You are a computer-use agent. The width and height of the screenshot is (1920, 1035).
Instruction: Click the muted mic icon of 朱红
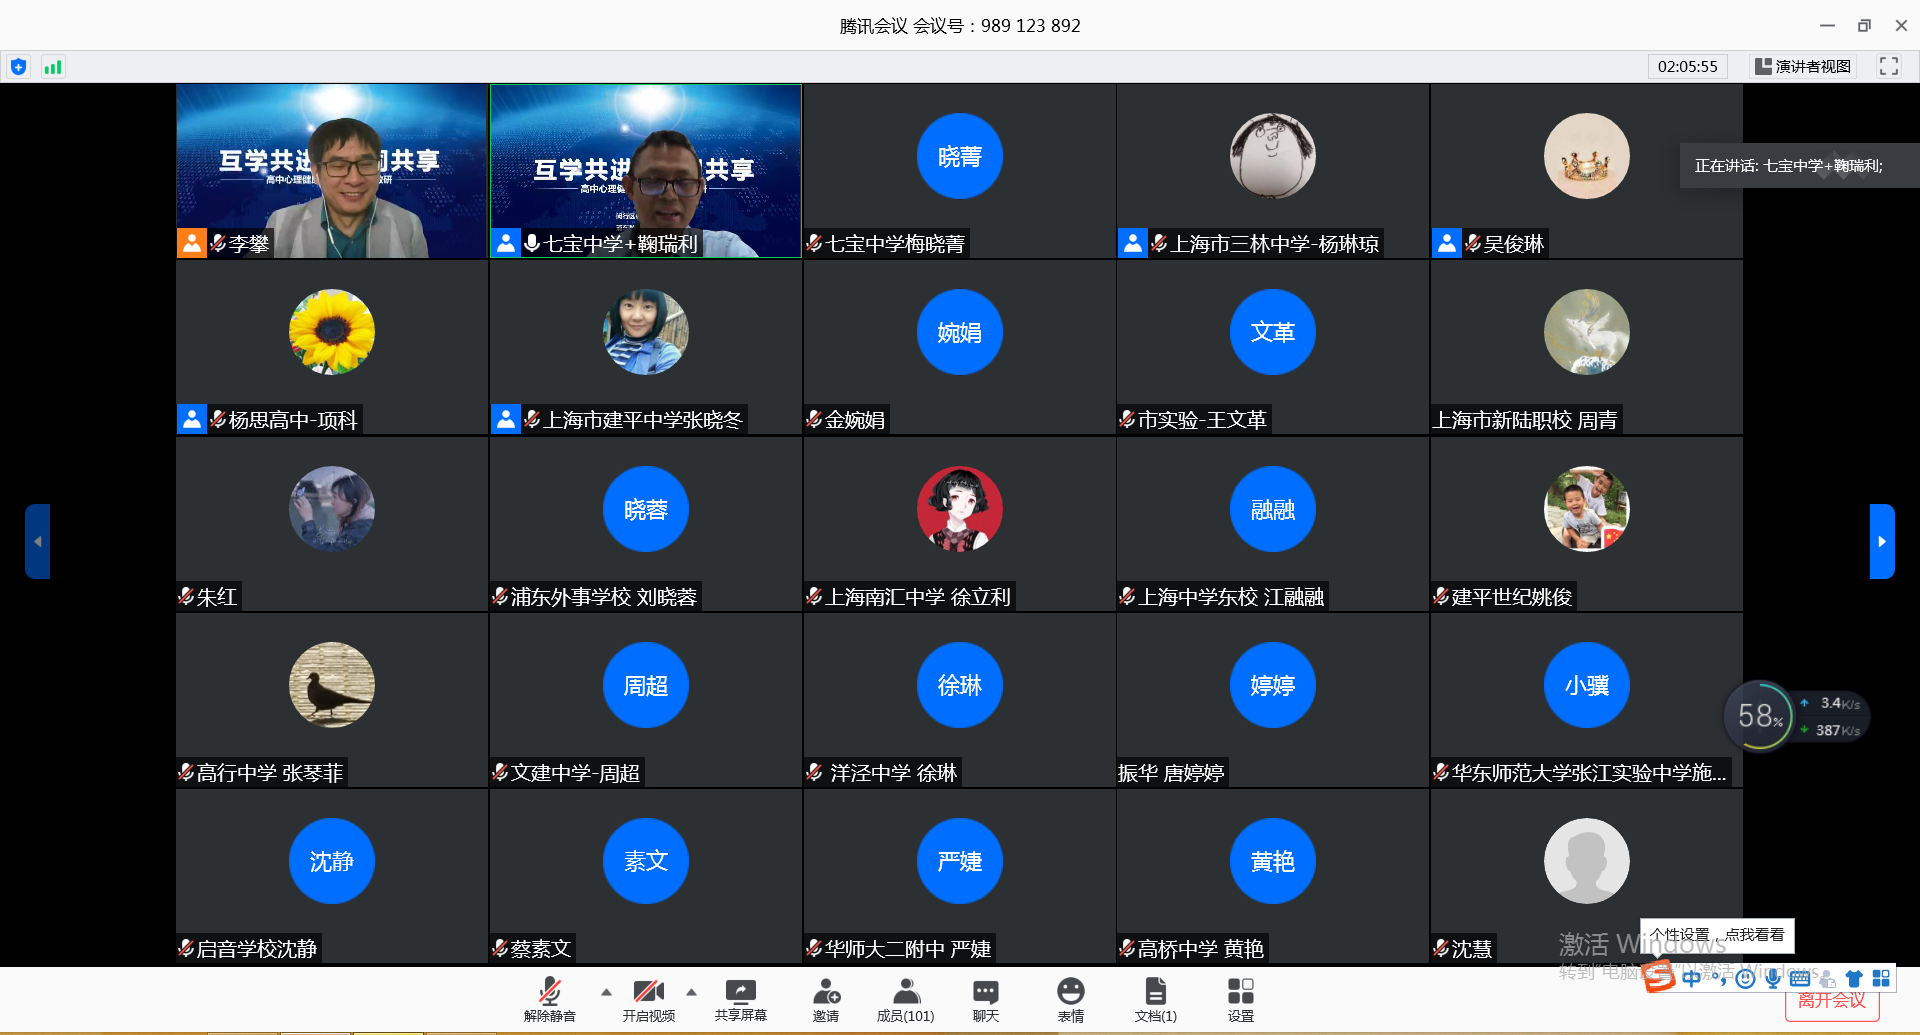186,596
